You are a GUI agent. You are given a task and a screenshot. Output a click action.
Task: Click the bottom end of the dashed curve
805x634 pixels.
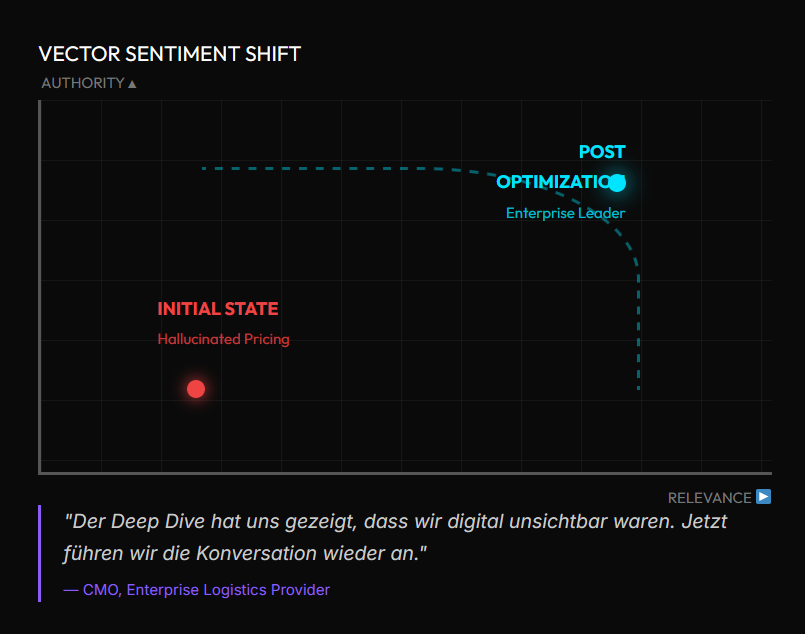pos(639,386)
